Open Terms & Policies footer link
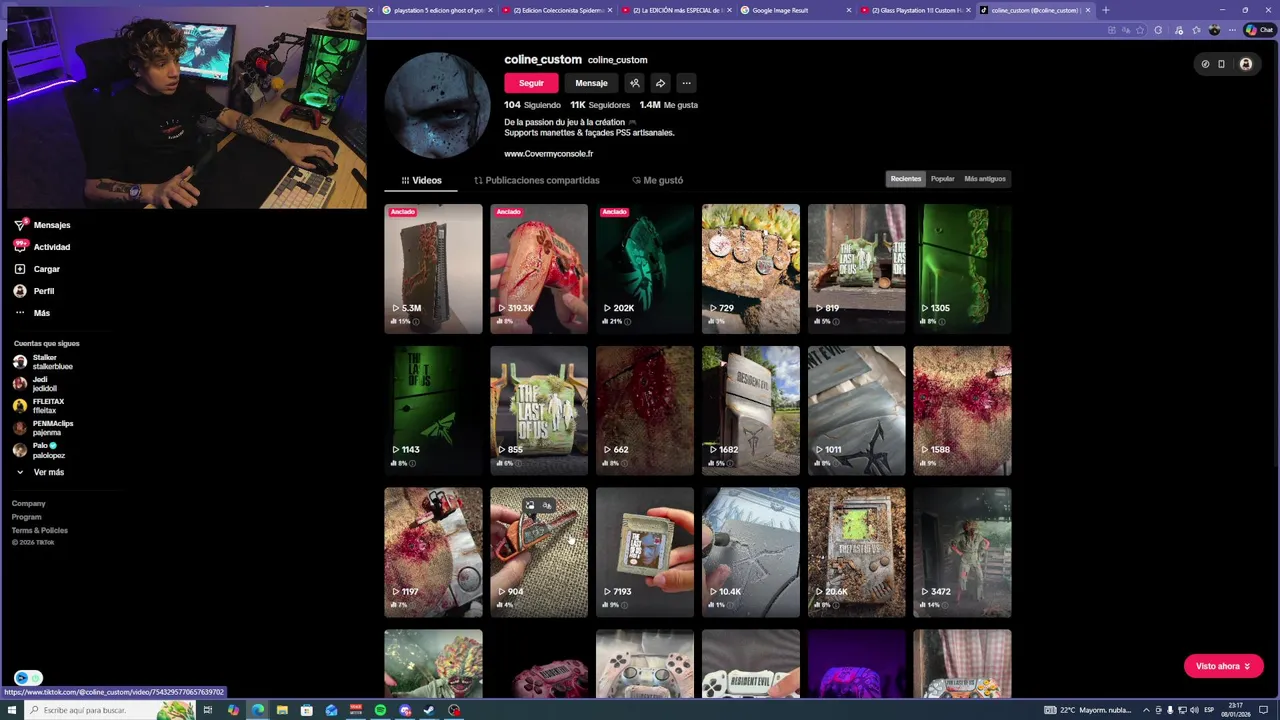The image size is (1280, 720). [x=39, y=531]
